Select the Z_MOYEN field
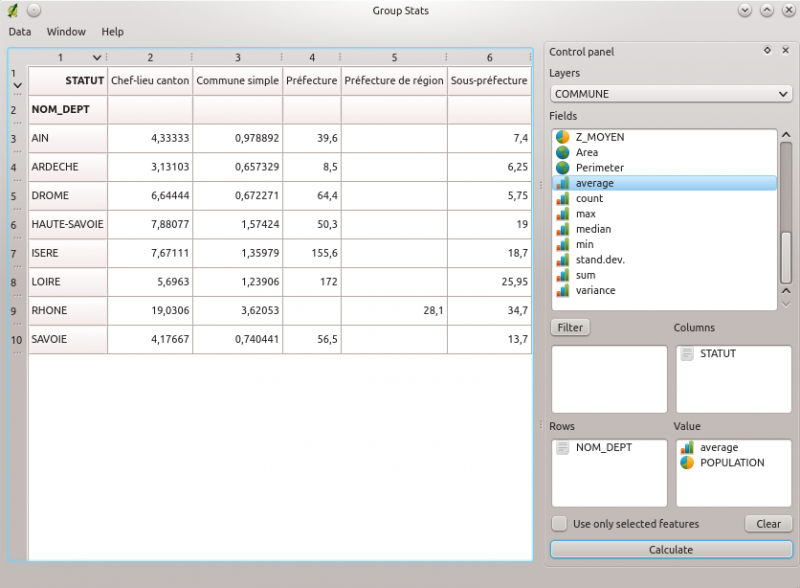The width and height of the screenshot is (800, 588). point(600,137)
